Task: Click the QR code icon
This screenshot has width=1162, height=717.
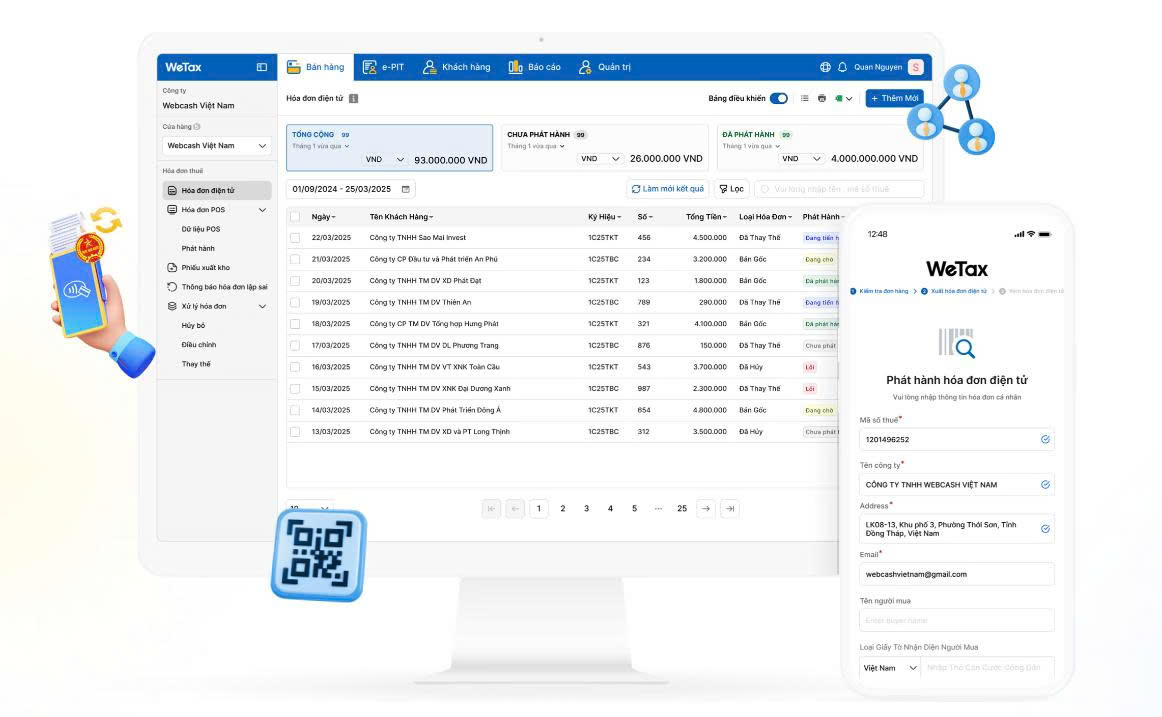Action: (x=319, y=555)
